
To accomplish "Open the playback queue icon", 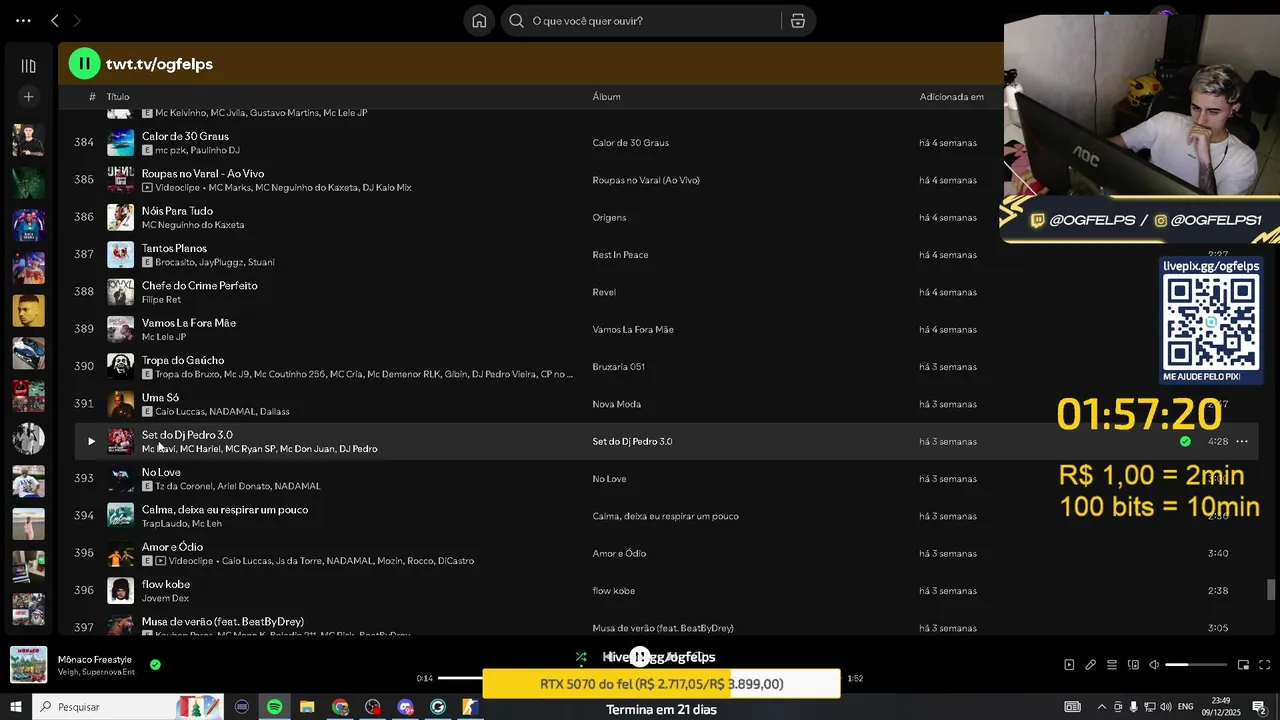I will (1111, 665).
